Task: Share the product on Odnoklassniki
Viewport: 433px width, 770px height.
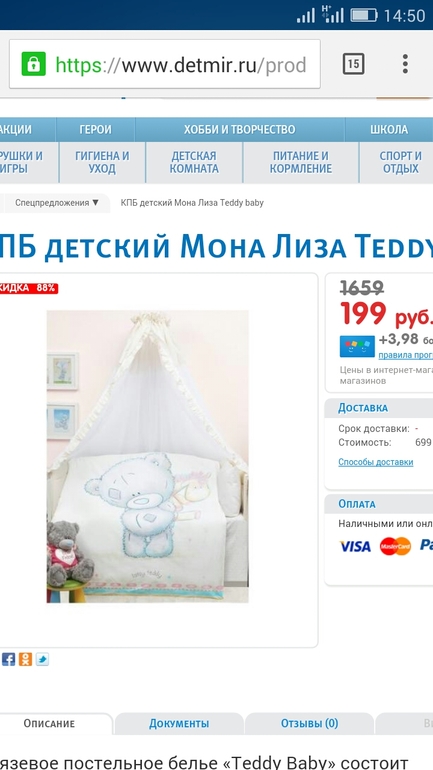Action: tap(26, 659)
